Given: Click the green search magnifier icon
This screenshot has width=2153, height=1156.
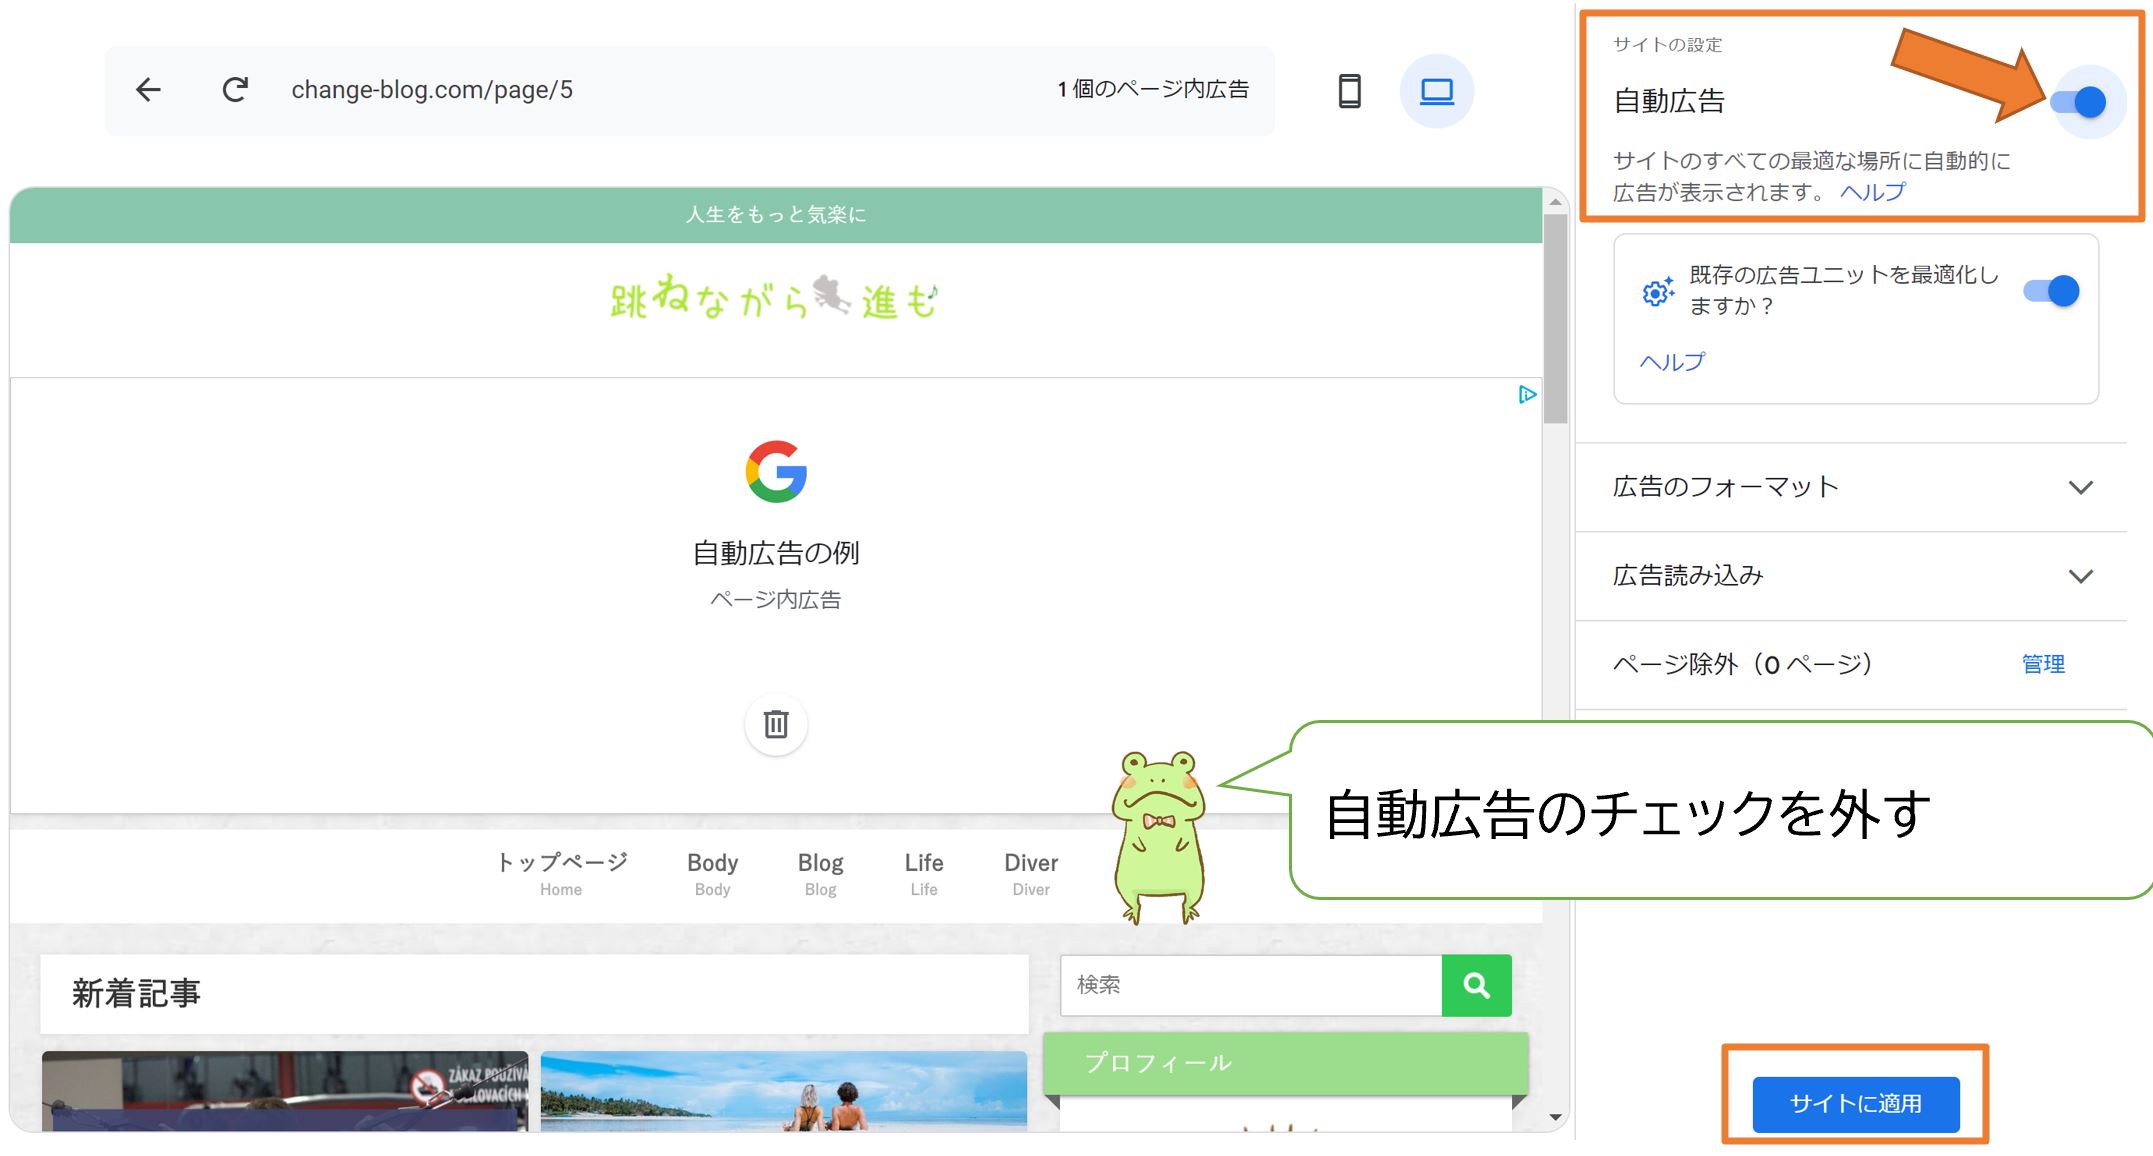Looking at the screenshot, I should 1477,985.
